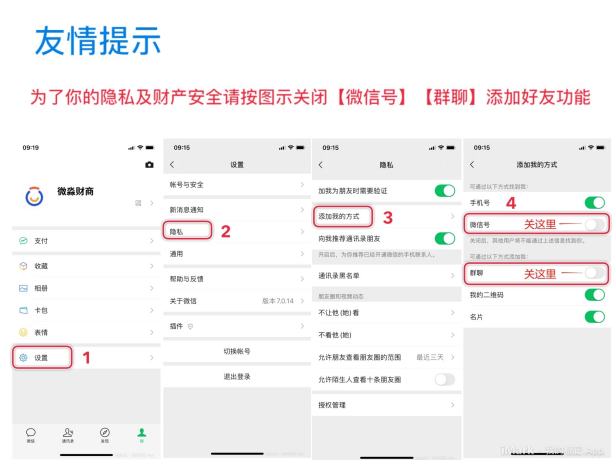Toggle 允许陌生人查看十条朋友圈 switch

coord(445,379)
